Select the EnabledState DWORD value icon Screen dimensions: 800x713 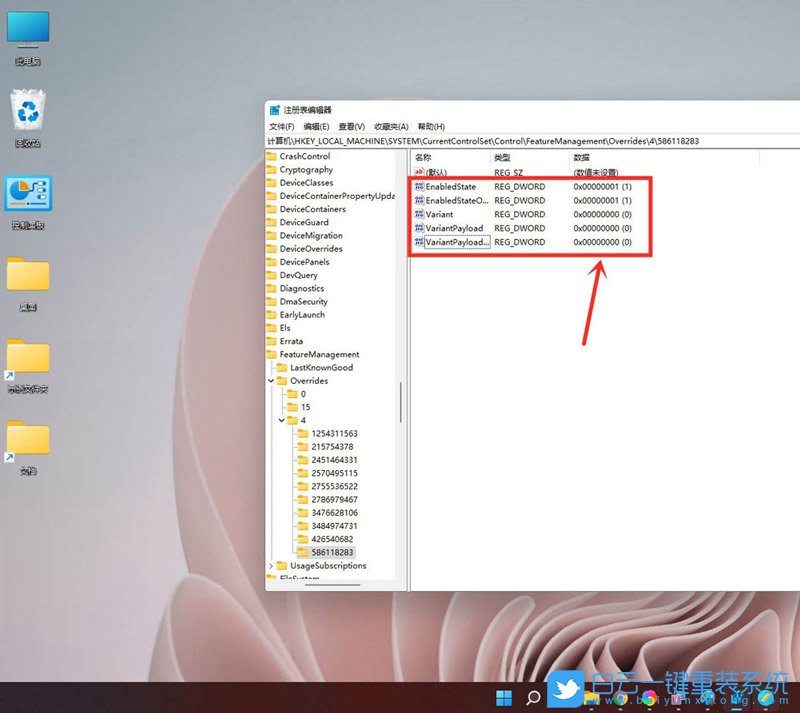[x=419, y=186]
